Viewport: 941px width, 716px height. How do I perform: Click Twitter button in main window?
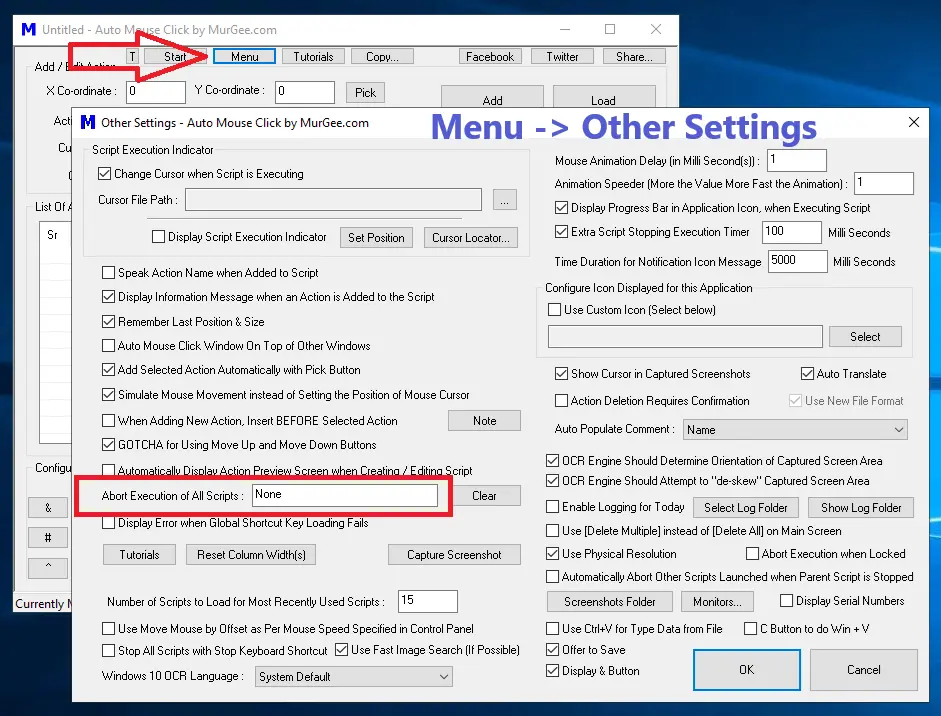click(x=562, y=56)
